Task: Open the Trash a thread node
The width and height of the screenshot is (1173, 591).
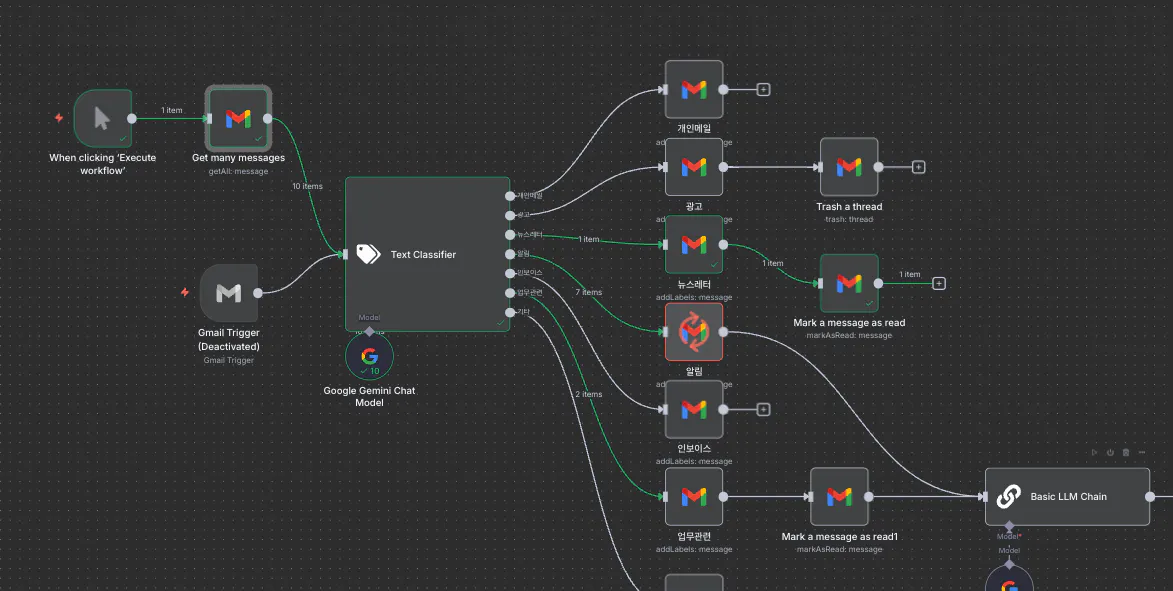Action: coord(849,167)
